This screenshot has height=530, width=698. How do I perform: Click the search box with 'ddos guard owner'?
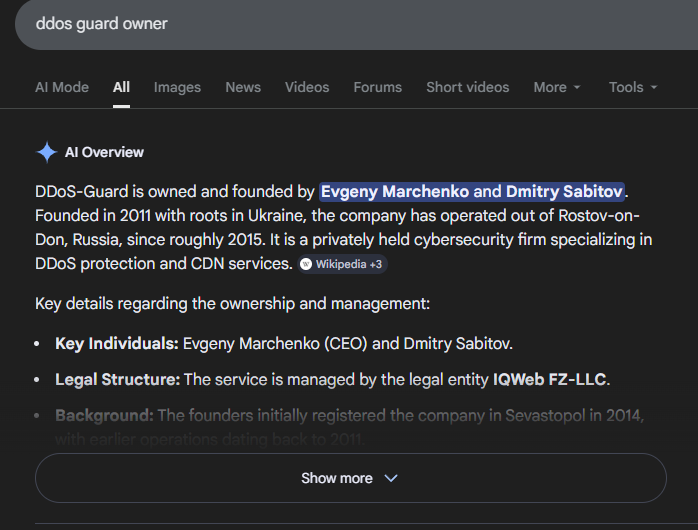point(300,23)
